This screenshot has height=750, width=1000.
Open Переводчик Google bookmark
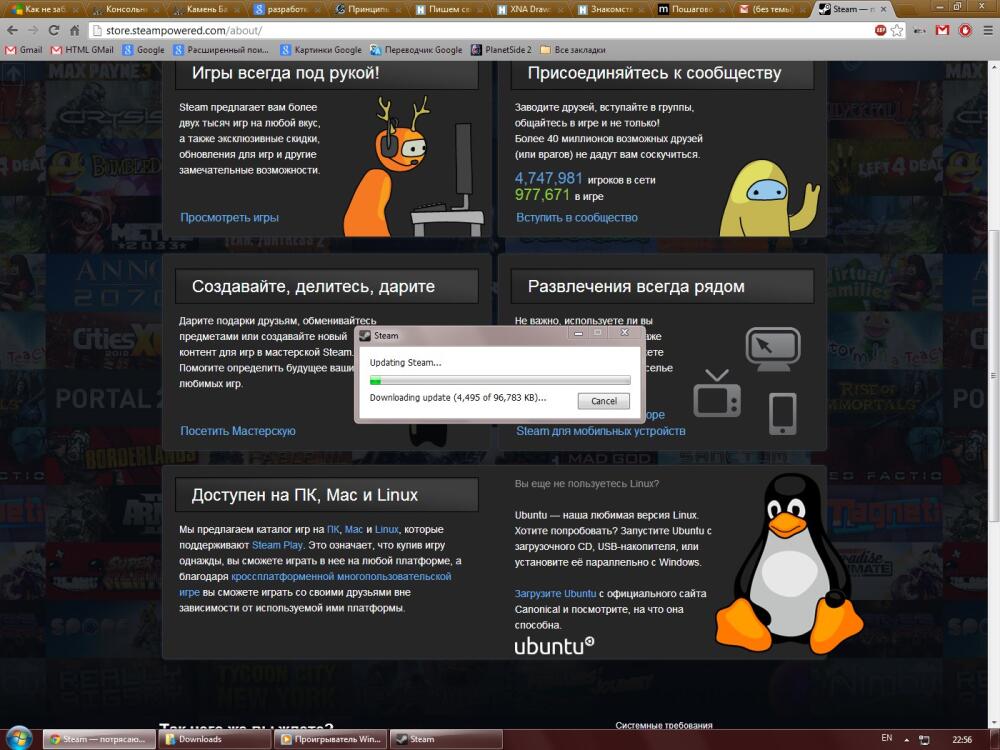point(416,50)
